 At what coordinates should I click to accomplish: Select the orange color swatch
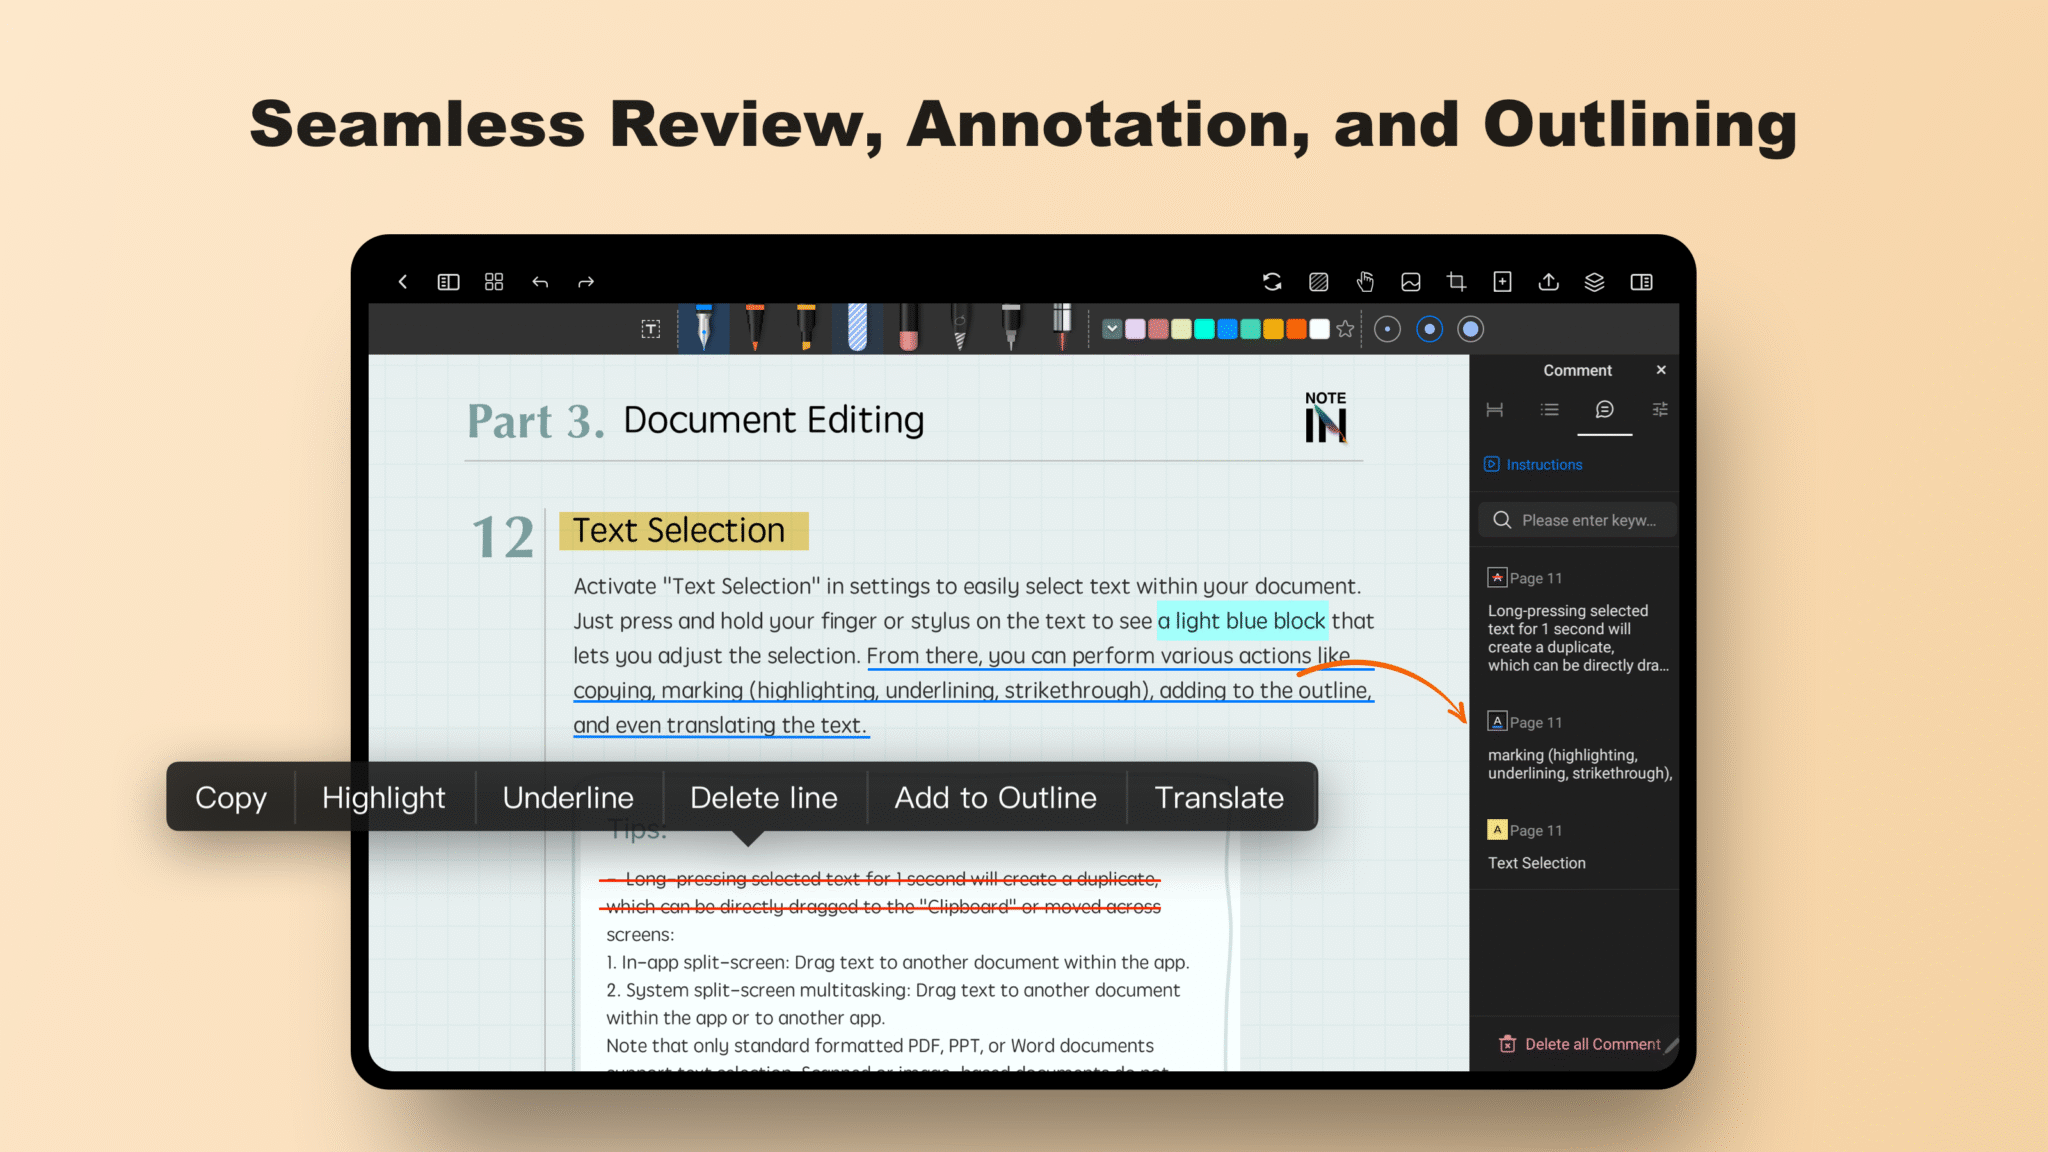1296,328
